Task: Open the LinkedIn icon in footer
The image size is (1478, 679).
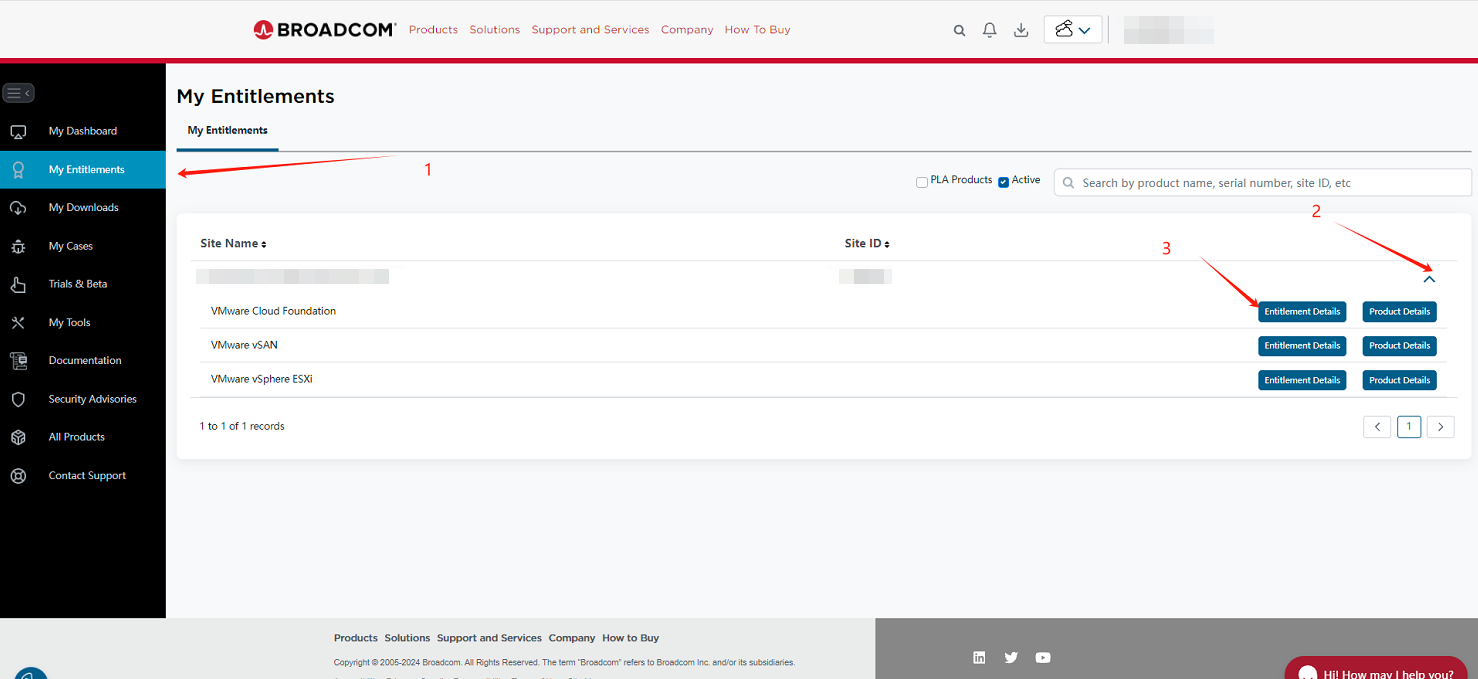Action: (979, 657)
